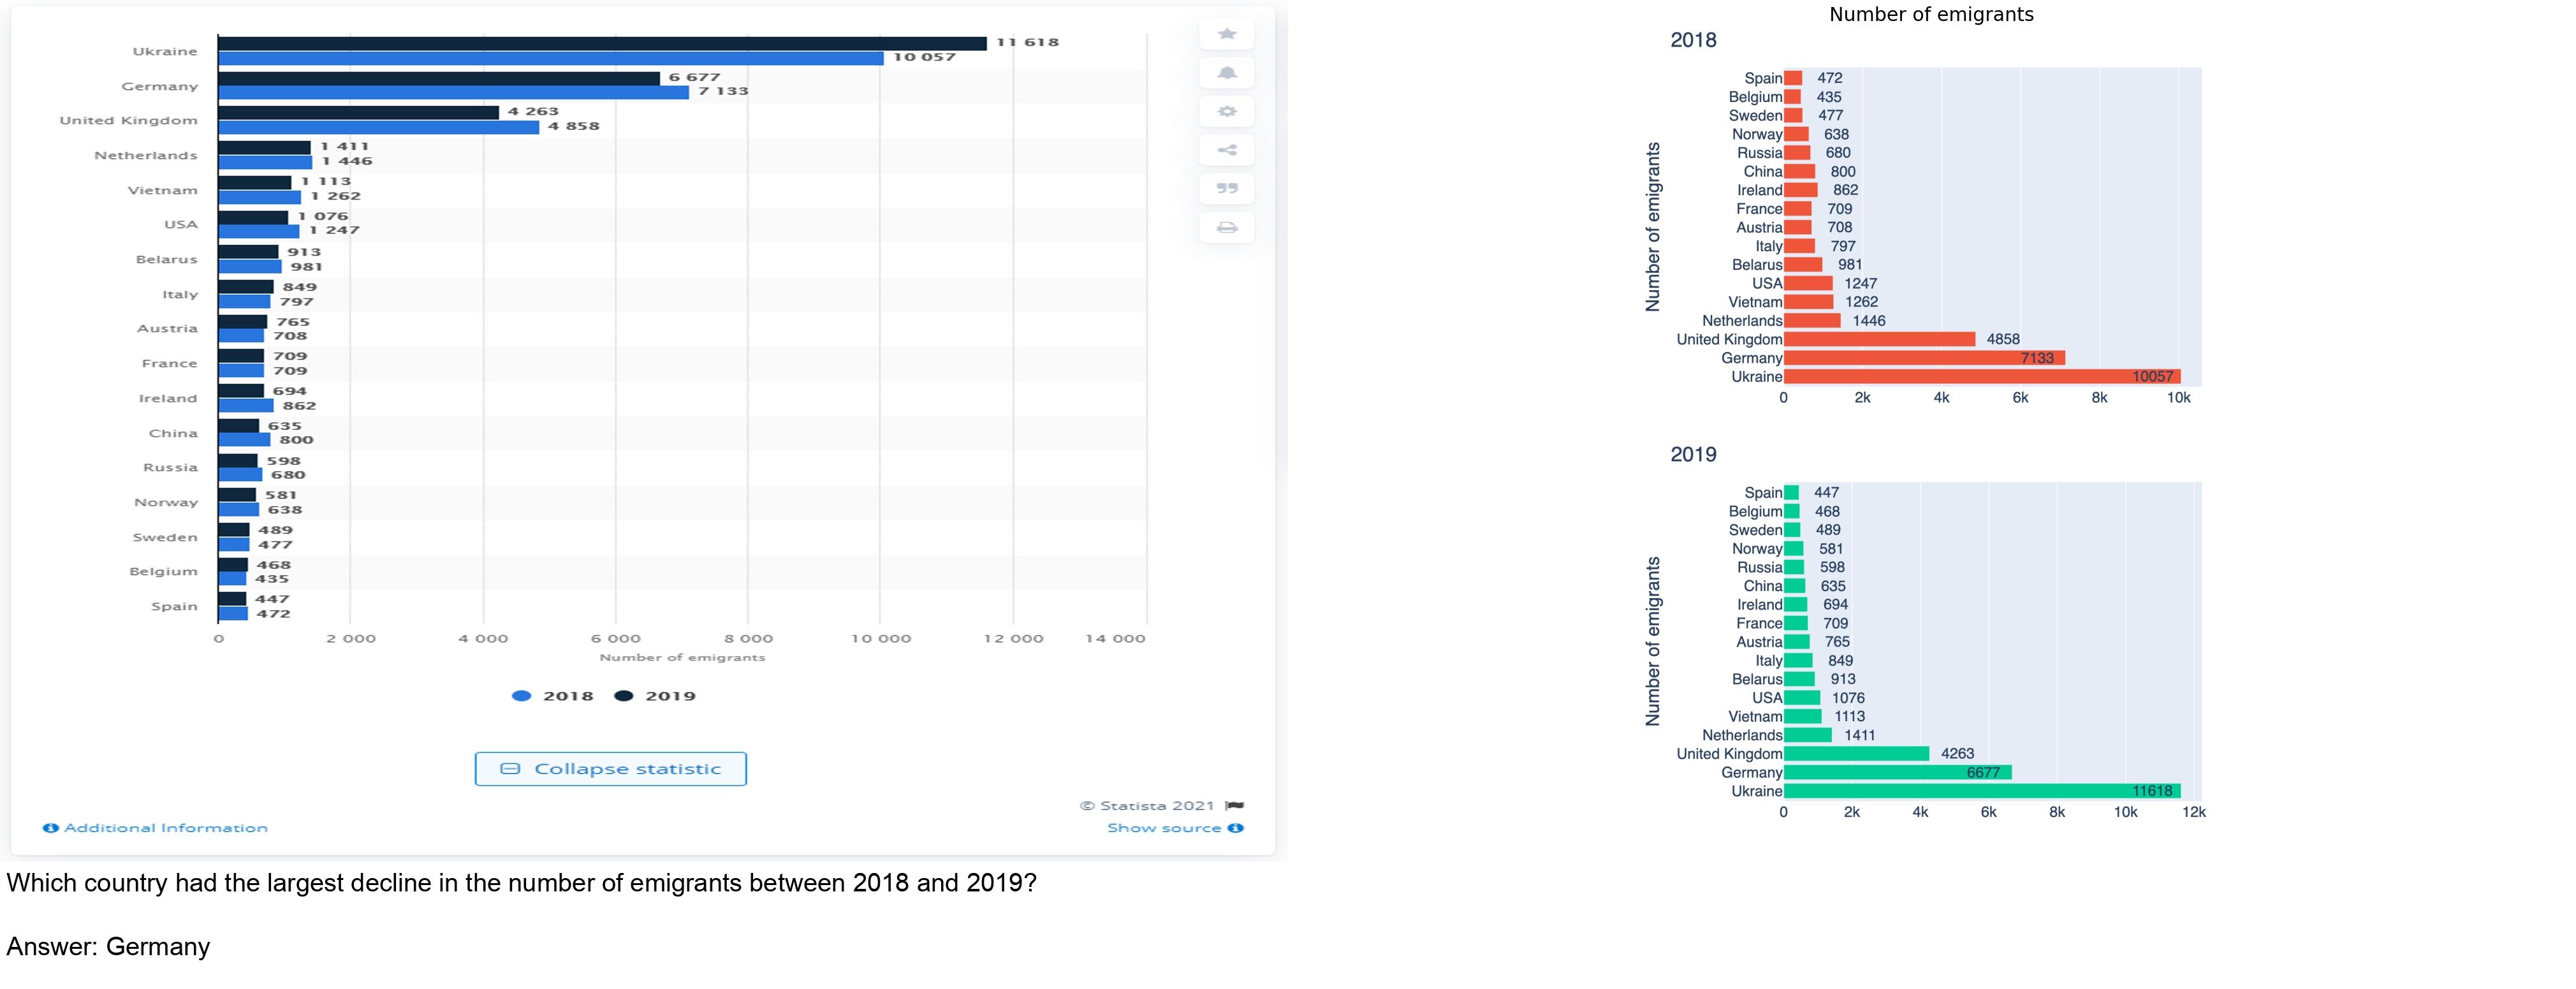The height and width of the screenshot is (989, 2576).
Task: Click the value 472 for Spain in Statista chart
Action: pyautogui.click(x=273, y=614)
